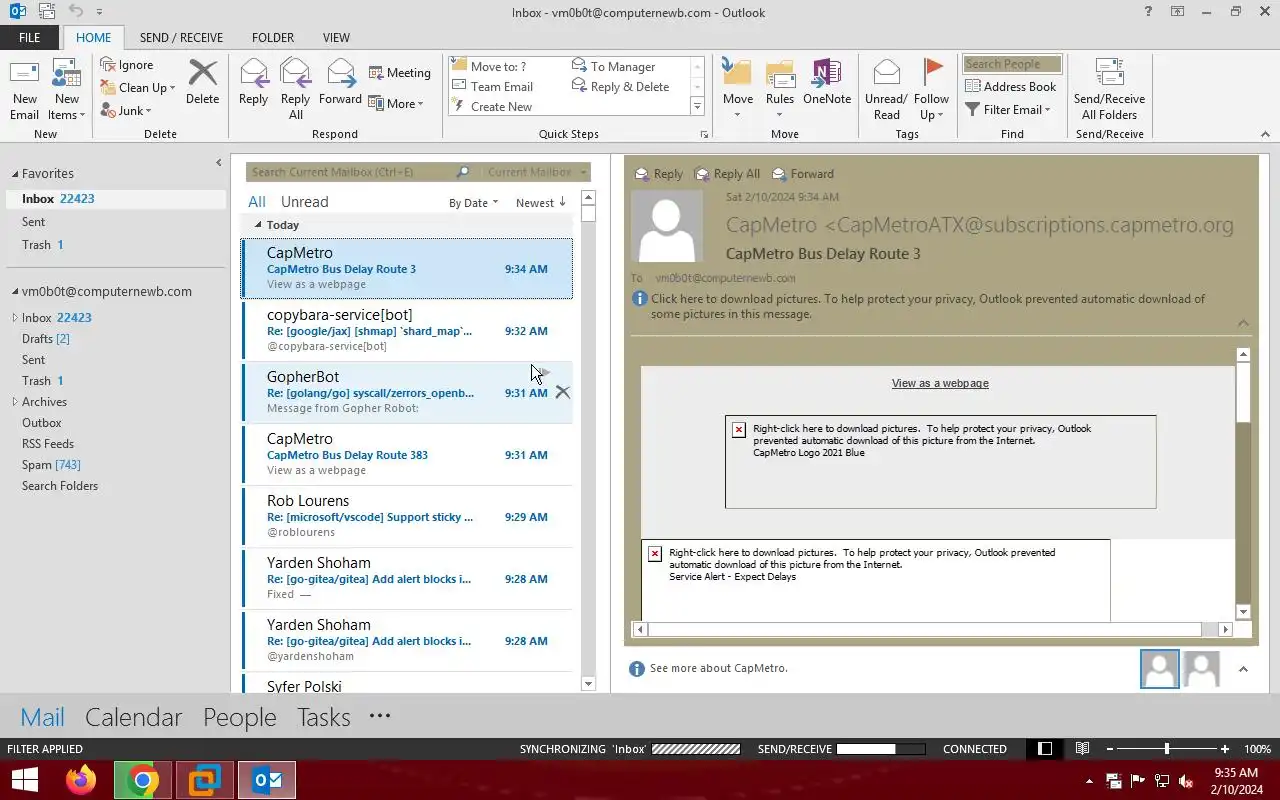Click the Reply All ribbon icon
1280x800 pixels.
pos(295,74)
